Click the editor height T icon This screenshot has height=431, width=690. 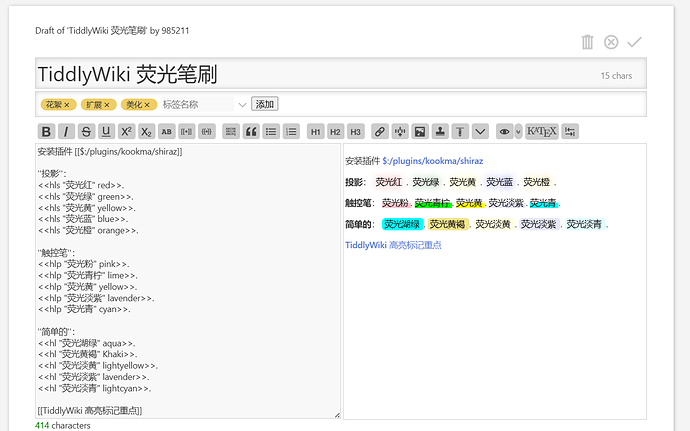pos(460,131)
